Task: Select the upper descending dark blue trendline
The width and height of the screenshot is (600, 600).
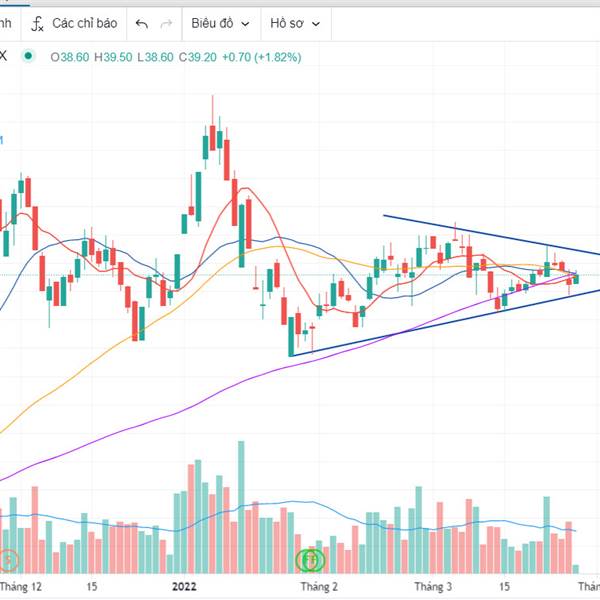Action: coord(492,235)
